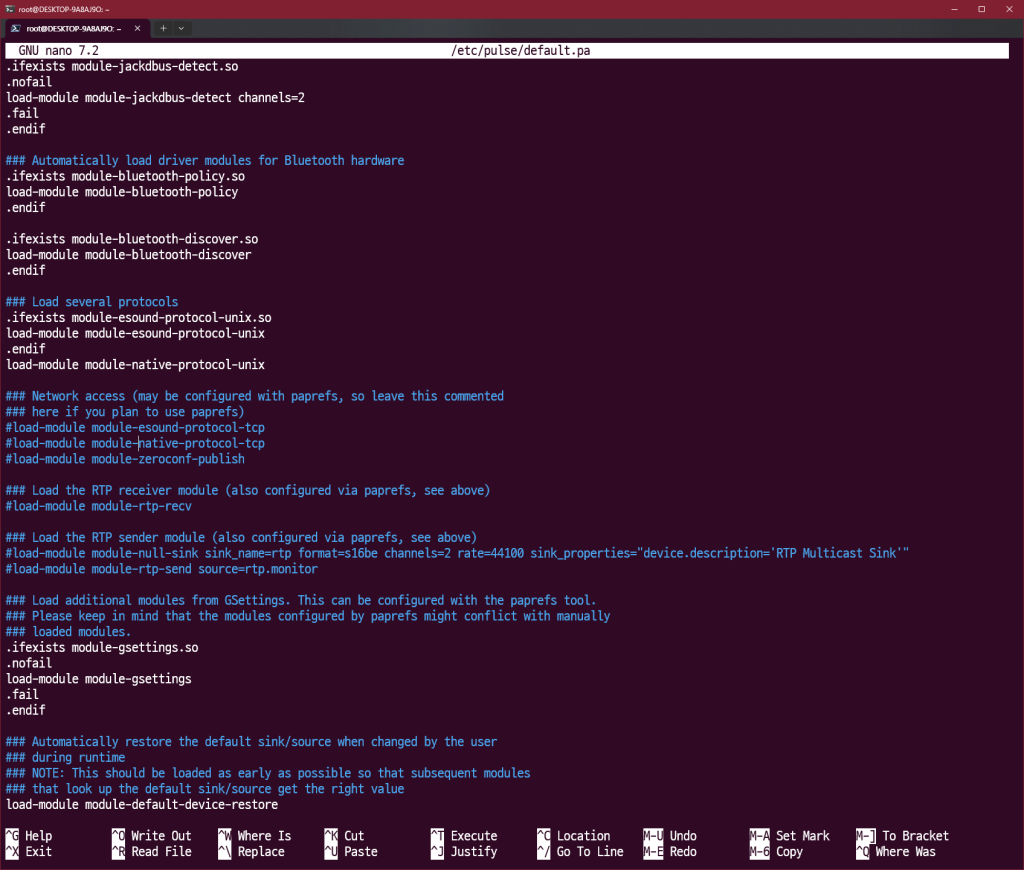Close the terminal window
1024x870 pixels.
click(1009, 8)
